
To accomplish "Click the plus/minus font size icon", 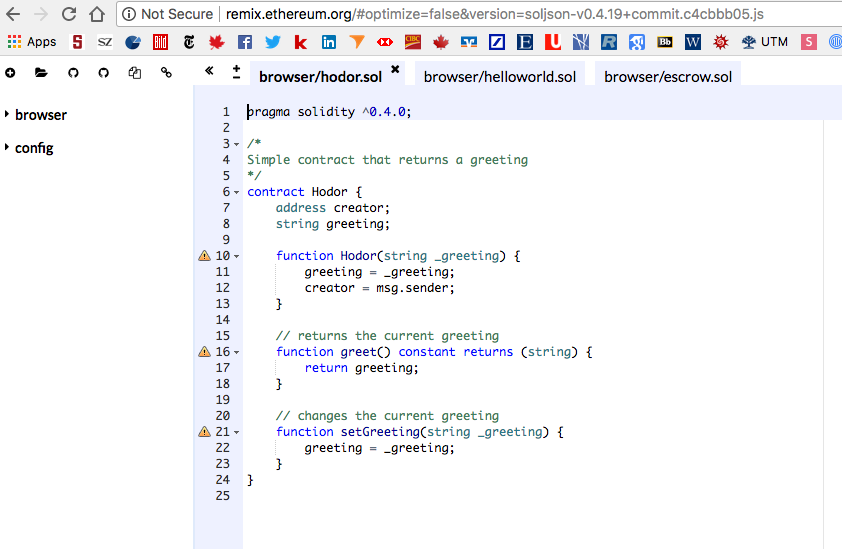I will pyautogui.click(x=236, y=72).
